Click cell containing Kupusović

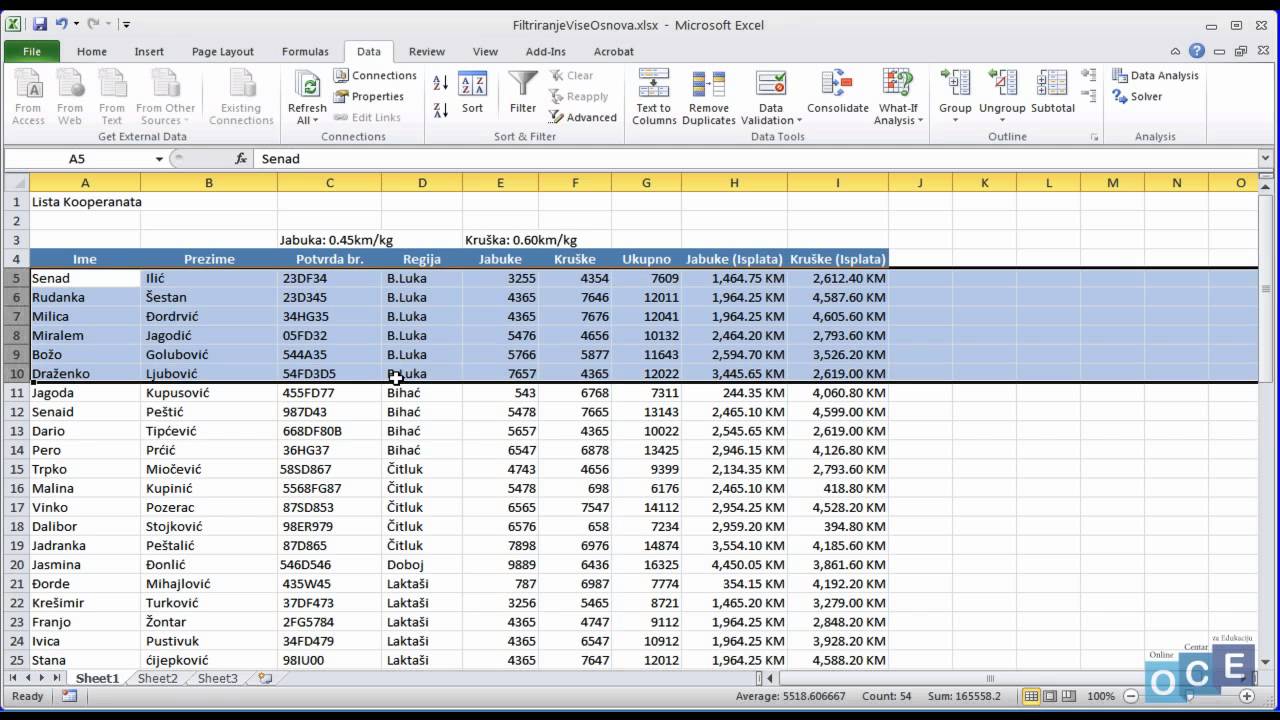click(x=208, y=393)
